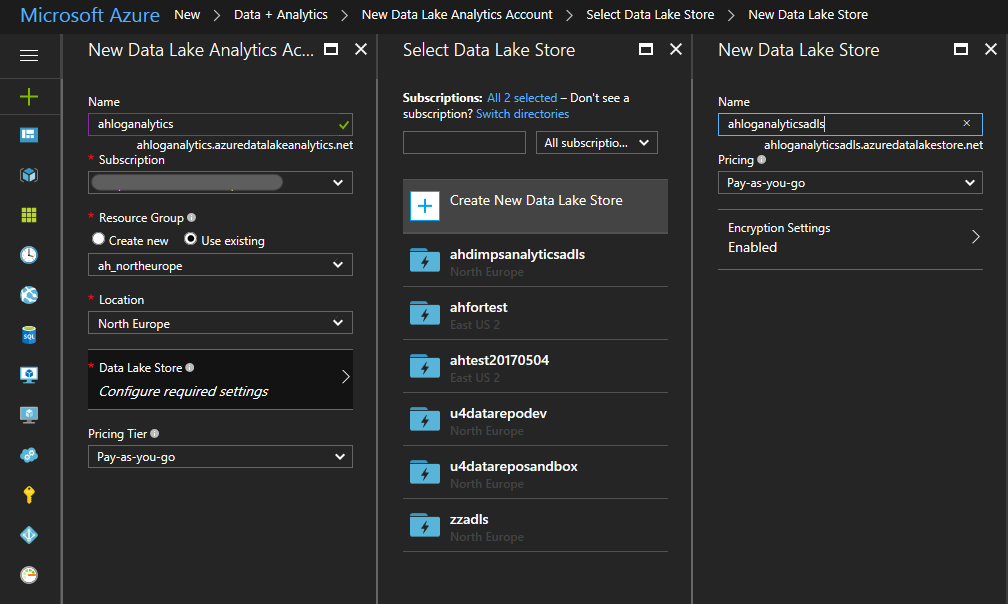Select the ahfortest store

click(535, 314)
